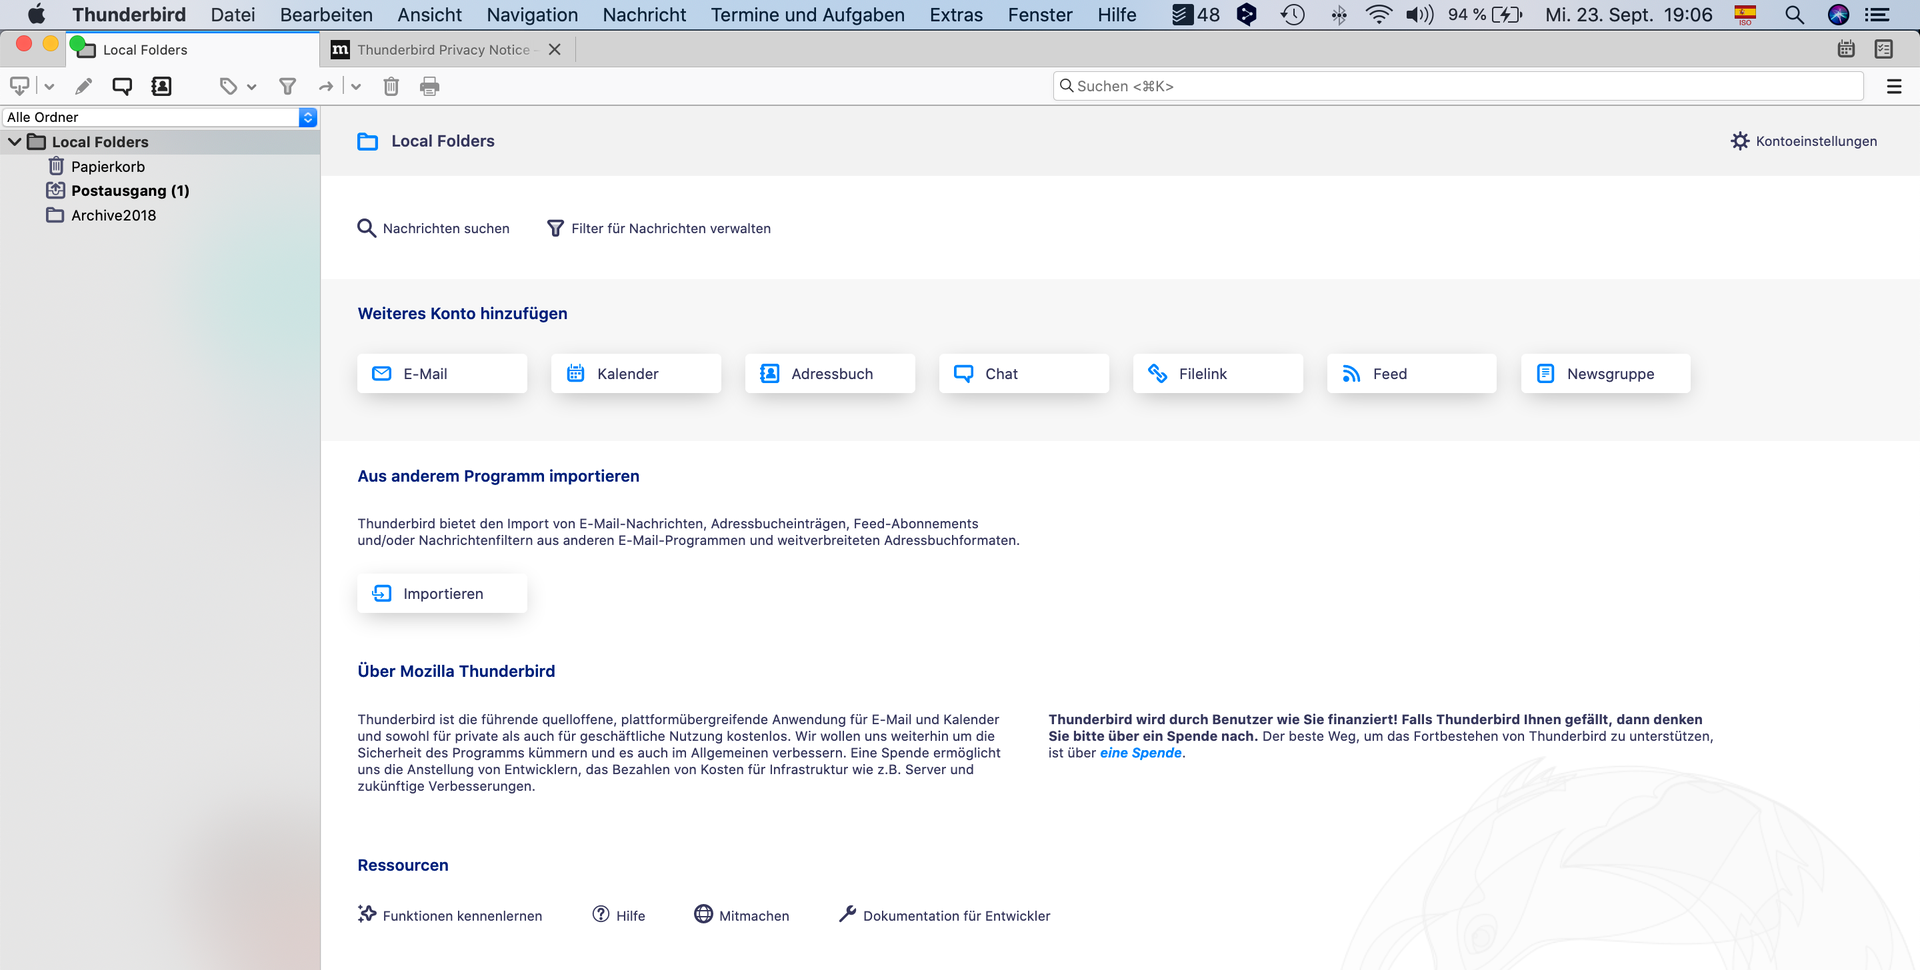Viewport: 1920px width, 970px height.
Task: Open the Get Messages dropdown arrow
Action: coord(49,87)
